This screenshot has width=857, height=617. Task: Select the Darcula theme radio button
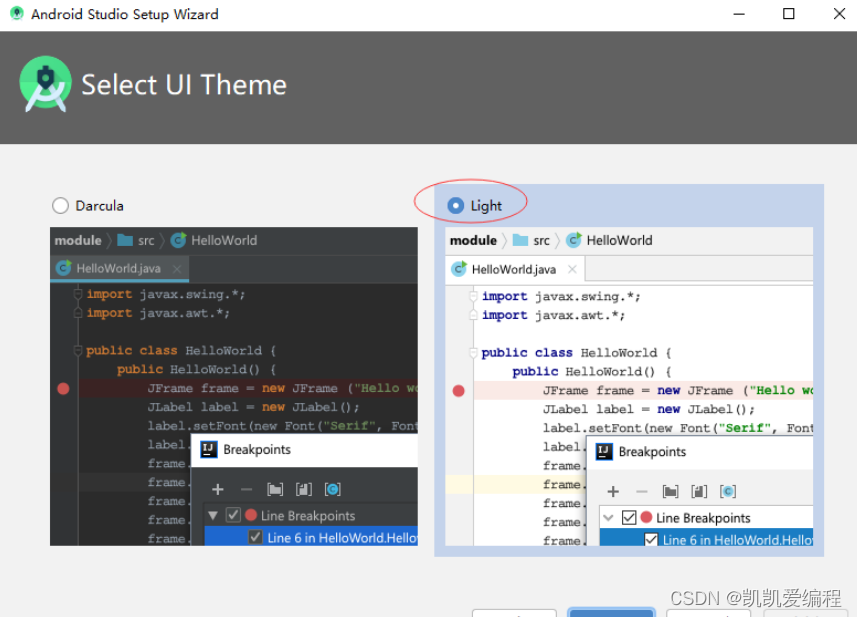coord(60,205)
